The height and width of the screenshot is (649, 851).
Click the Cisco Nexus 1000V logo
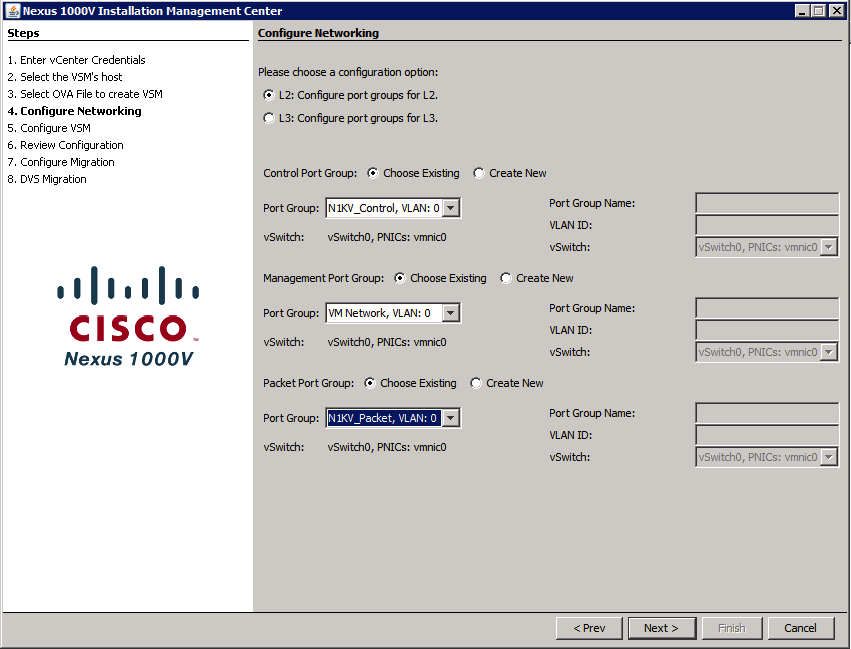(128, 316)
